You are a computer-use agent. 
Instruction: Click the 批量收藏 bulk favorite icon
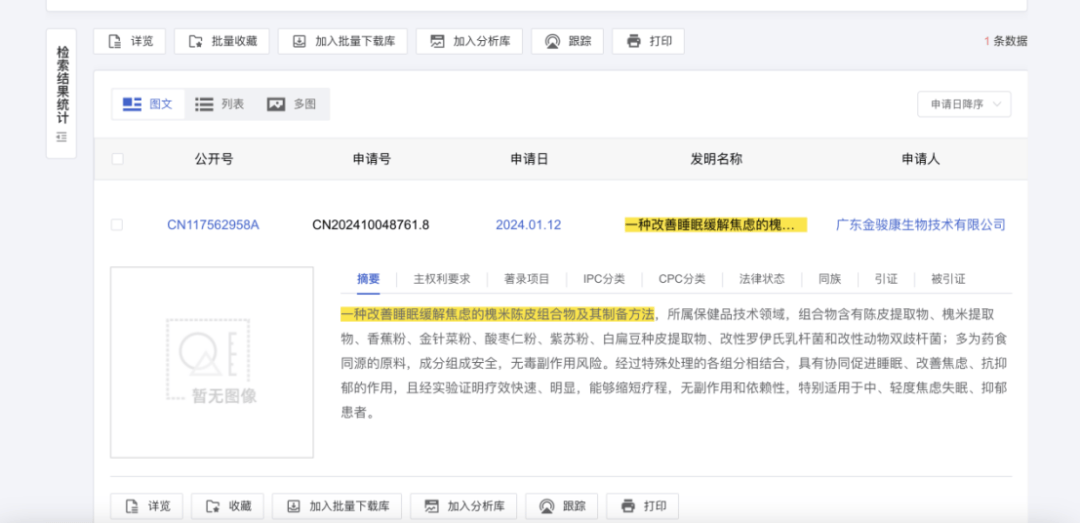pyautogui.click(x=194, y=41)
